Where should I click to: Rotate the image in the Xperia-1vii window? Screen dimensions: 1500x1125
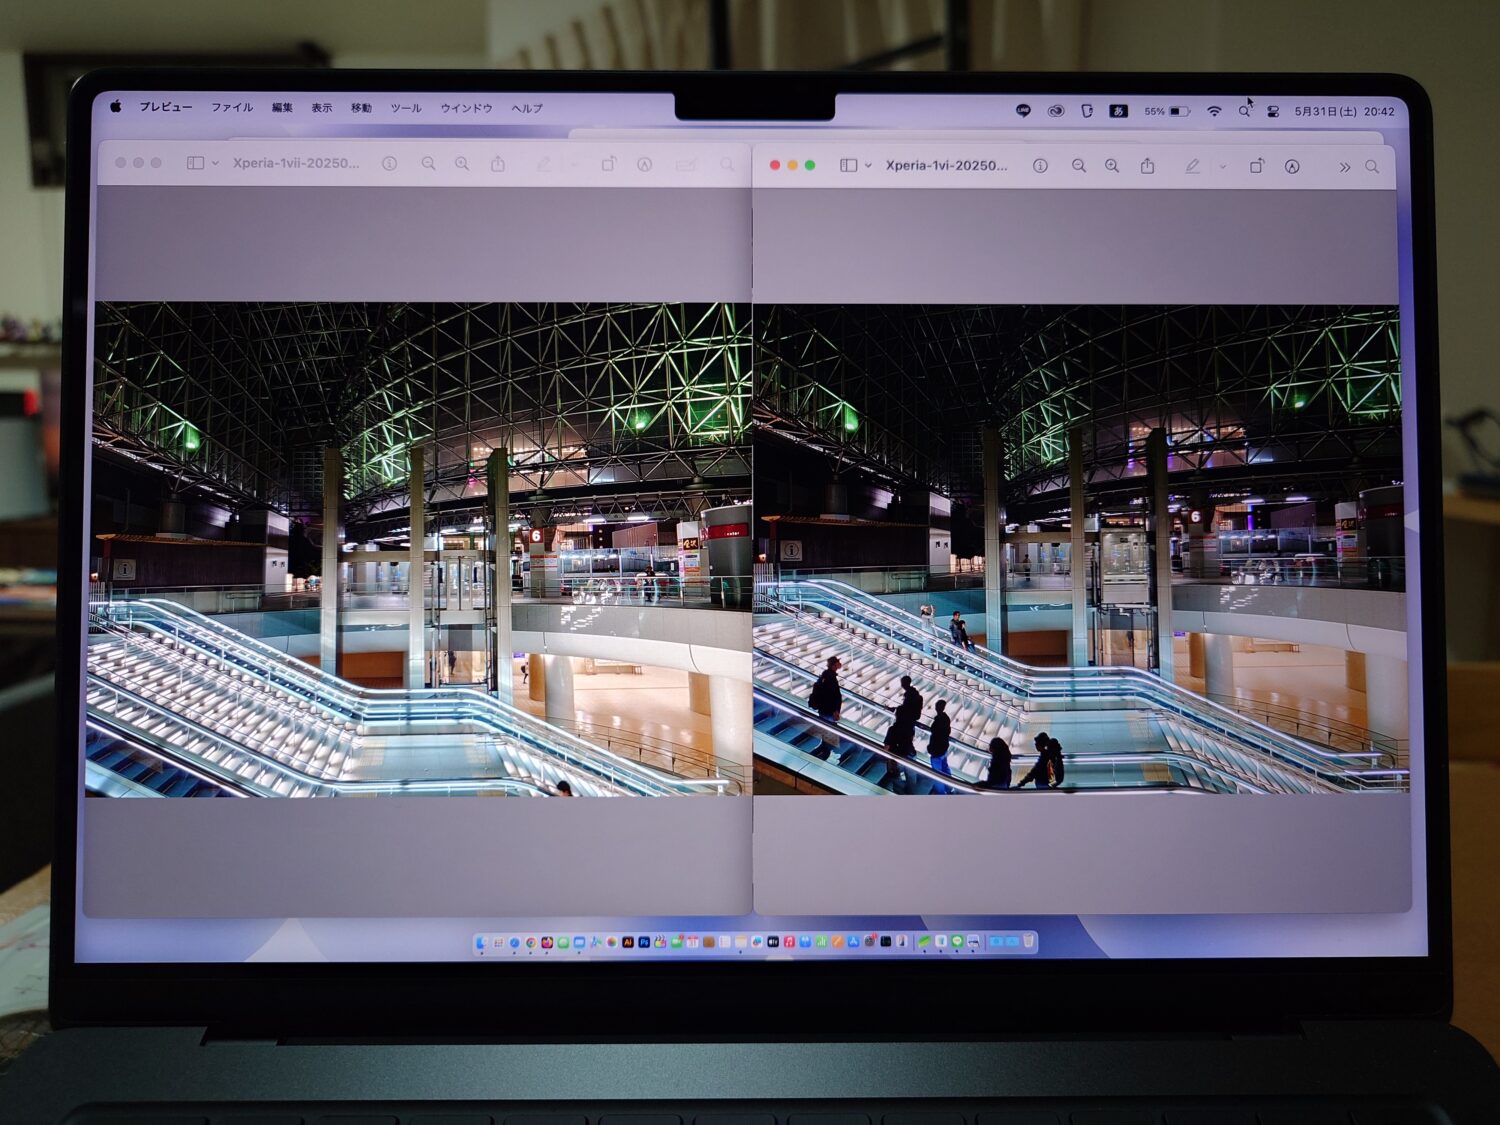(x=608, y=163)
